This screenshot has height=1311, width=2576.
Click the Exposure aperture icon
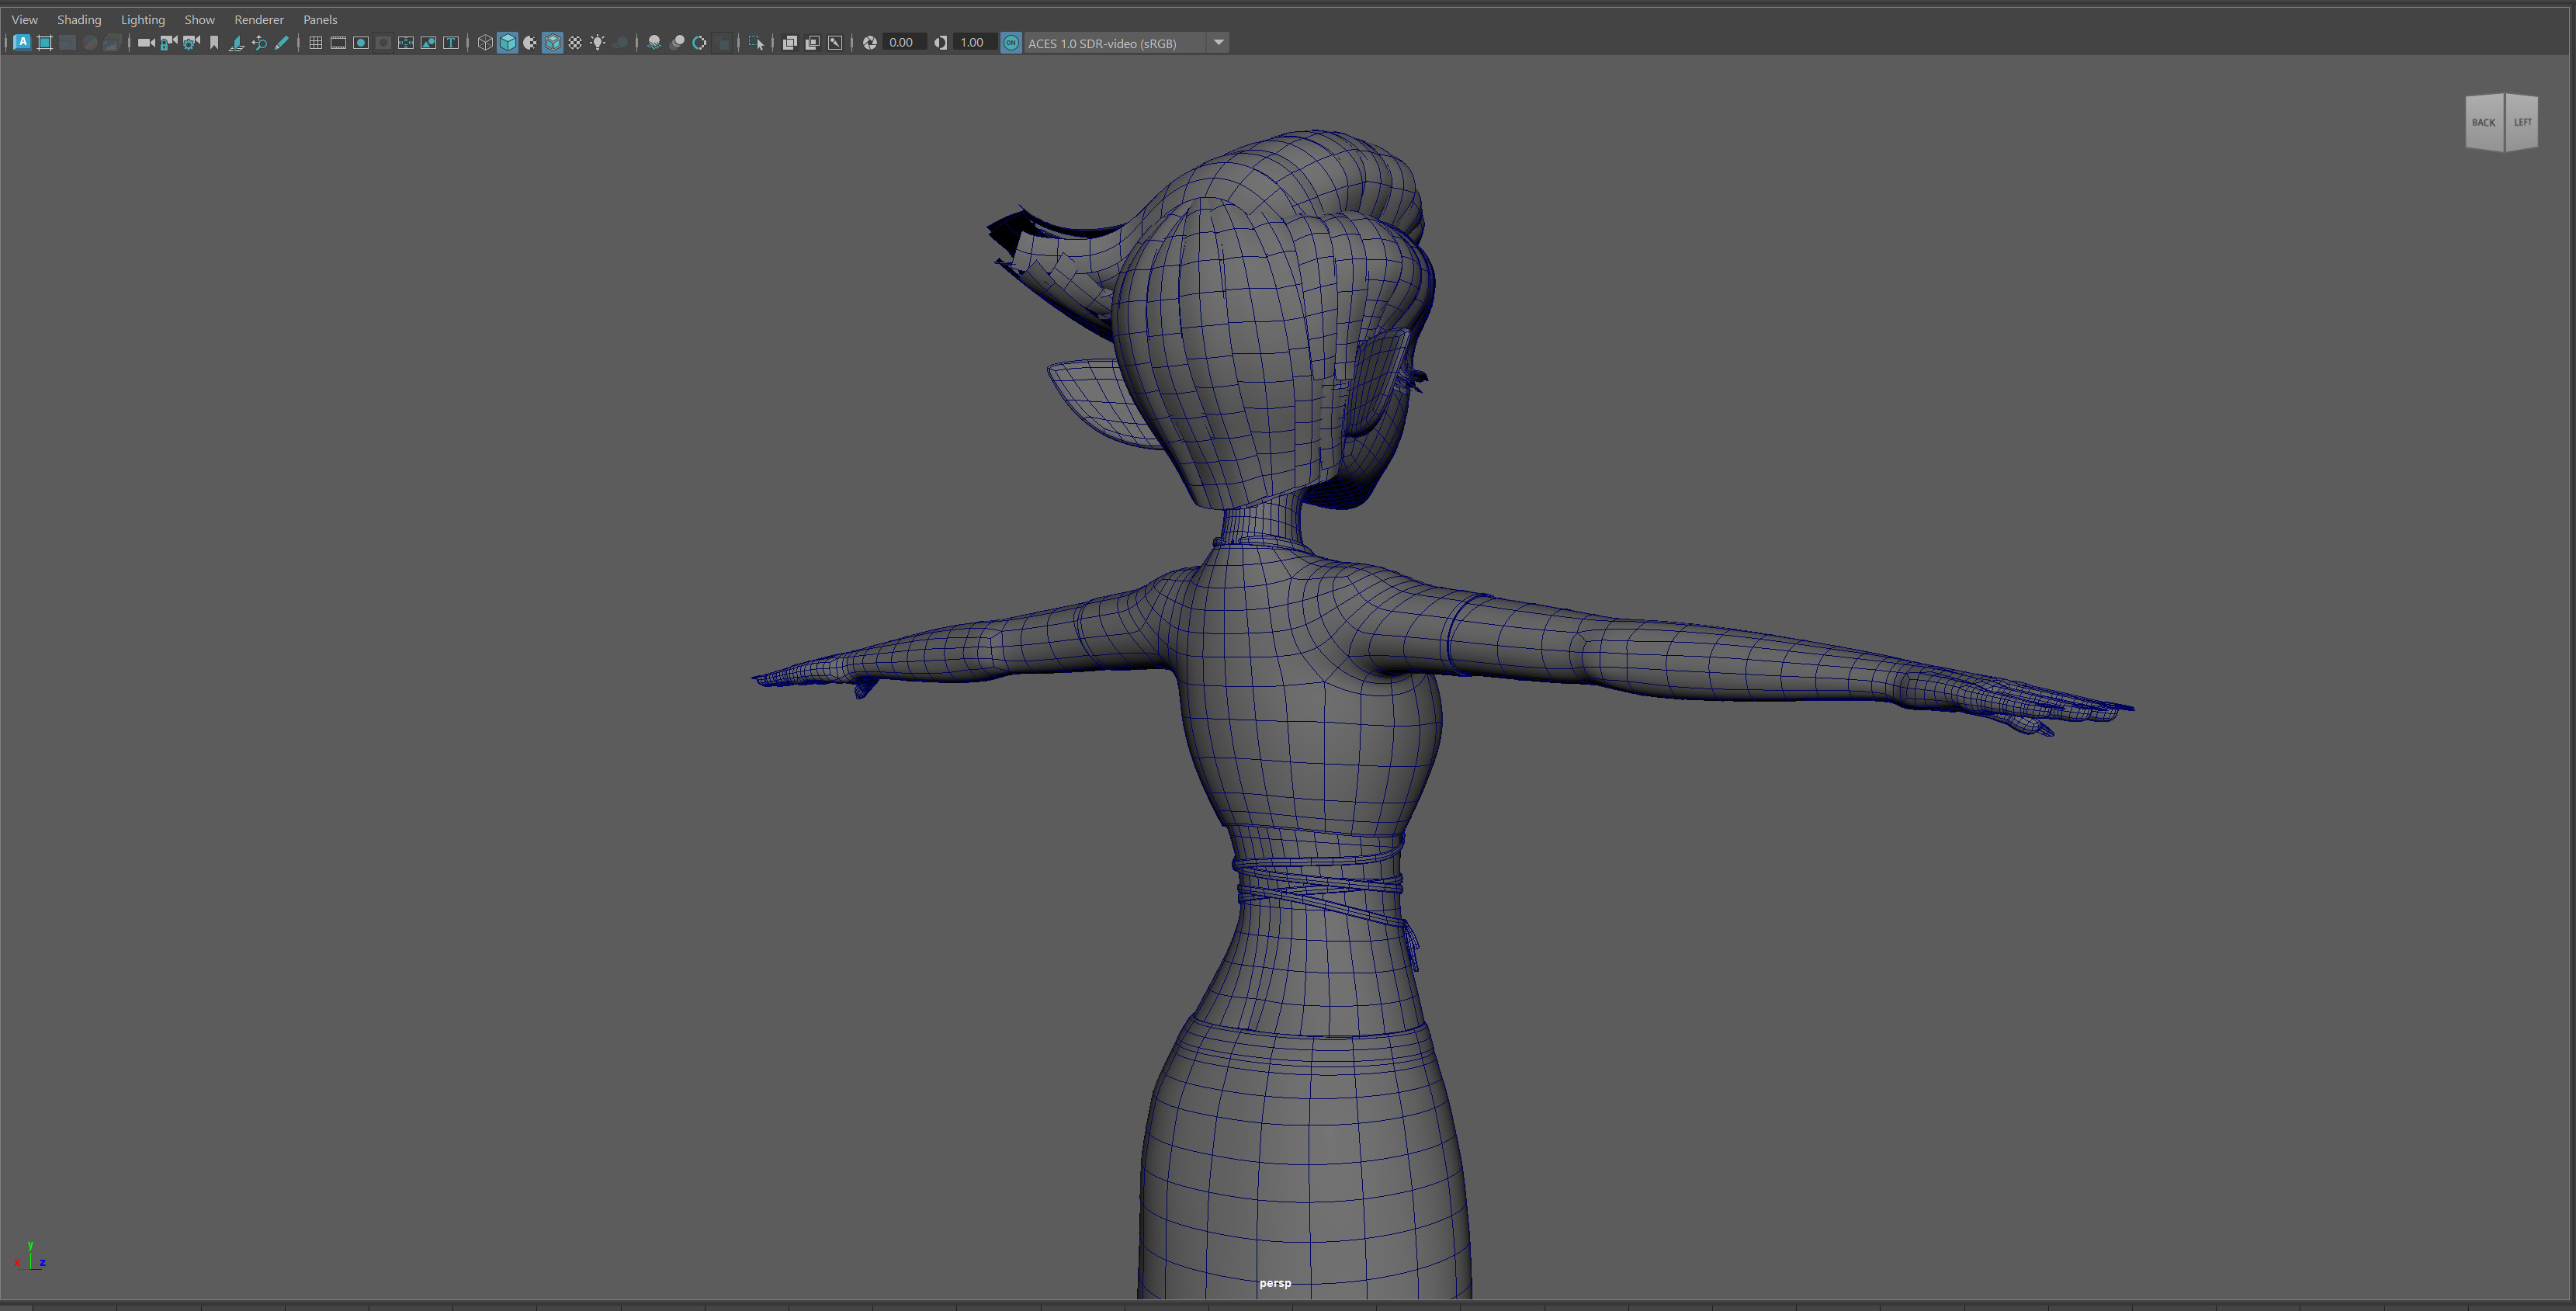coord(870,43)
